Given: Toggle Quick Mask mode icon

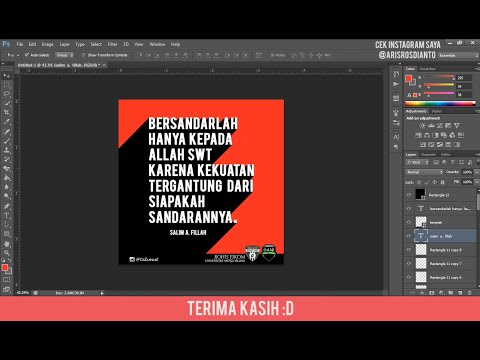Looking at the screenshot, I should click(x=7, y=280).
